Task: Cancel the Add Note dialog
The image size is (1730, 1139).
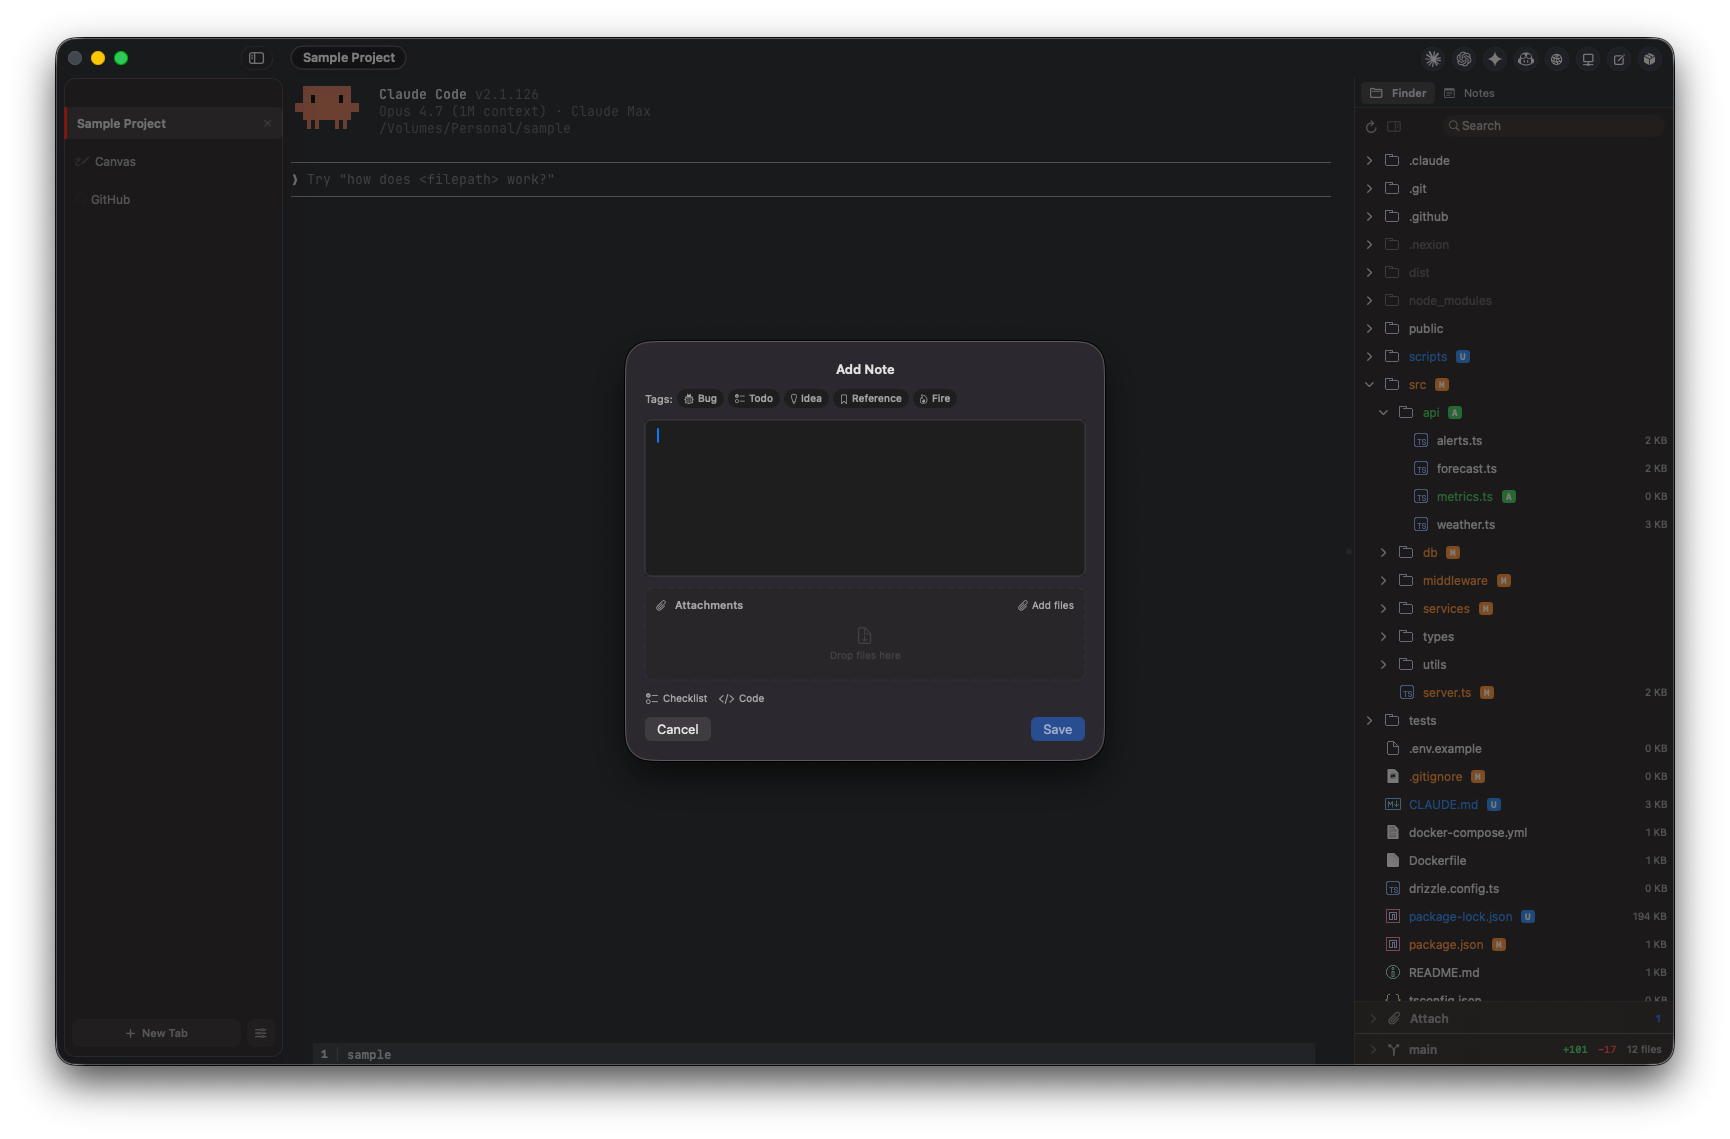Action: point(678,729)
